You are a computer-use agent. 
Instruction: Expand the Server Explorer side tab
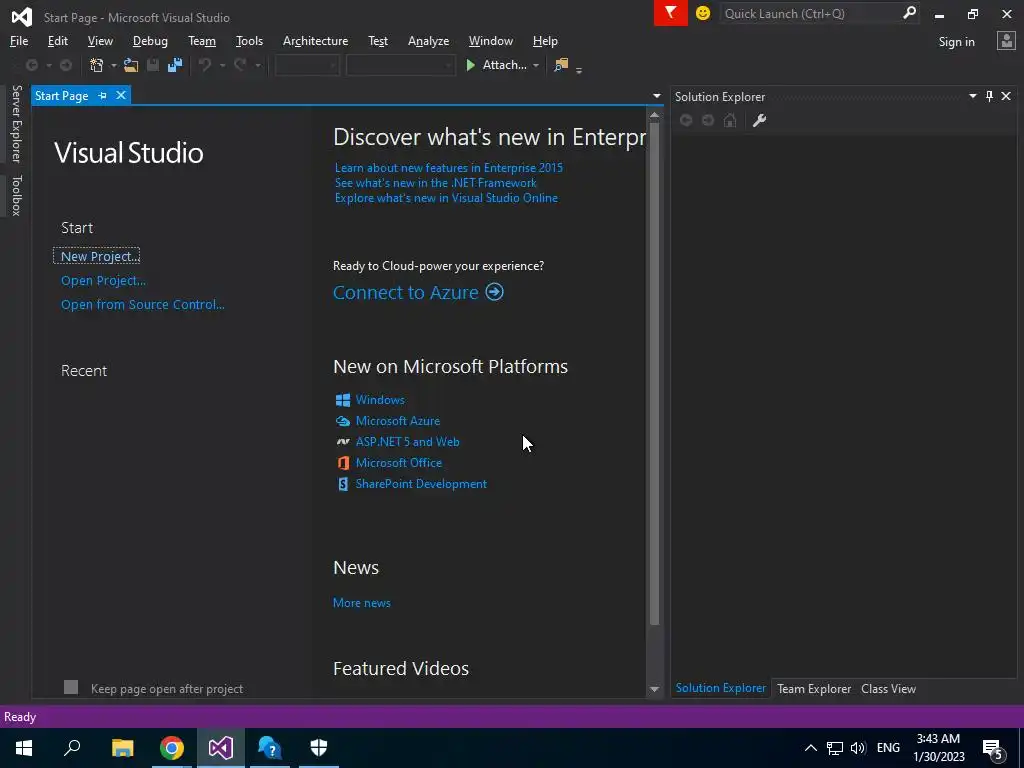16,123
